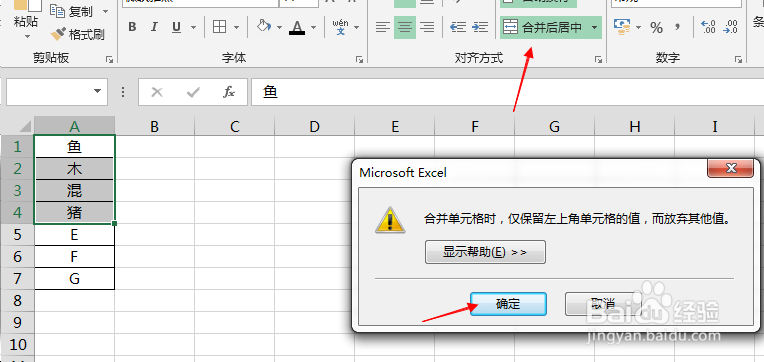Align text right
This screenshot has width=764, height=362.
pyautogui.click(x=427, y=27)
